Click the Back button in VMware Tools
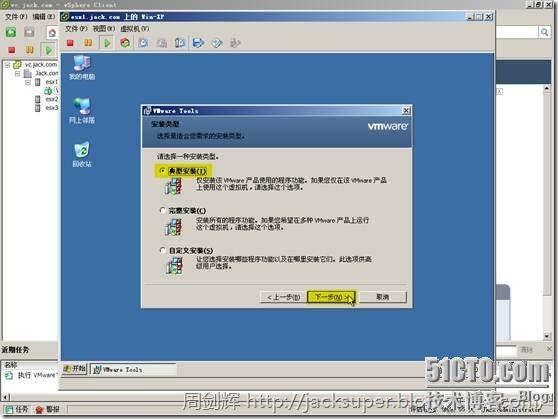Viewport: 558px width, 419px height. (x=284, y=297)
